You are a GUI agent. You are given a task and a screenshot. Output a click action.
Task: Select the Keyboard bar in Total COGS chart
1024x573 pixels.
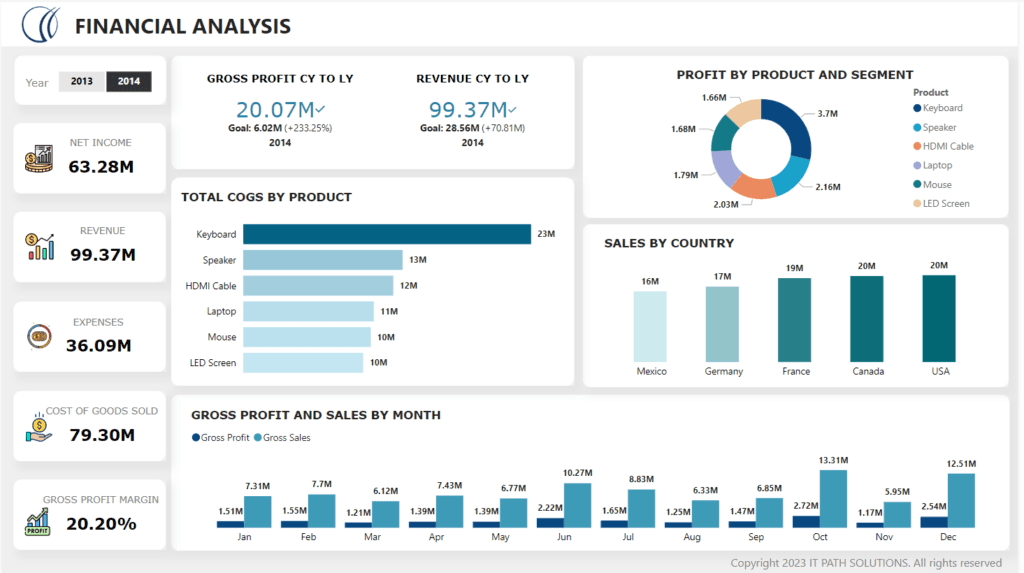pyautogui.click(x=386, y=234)
